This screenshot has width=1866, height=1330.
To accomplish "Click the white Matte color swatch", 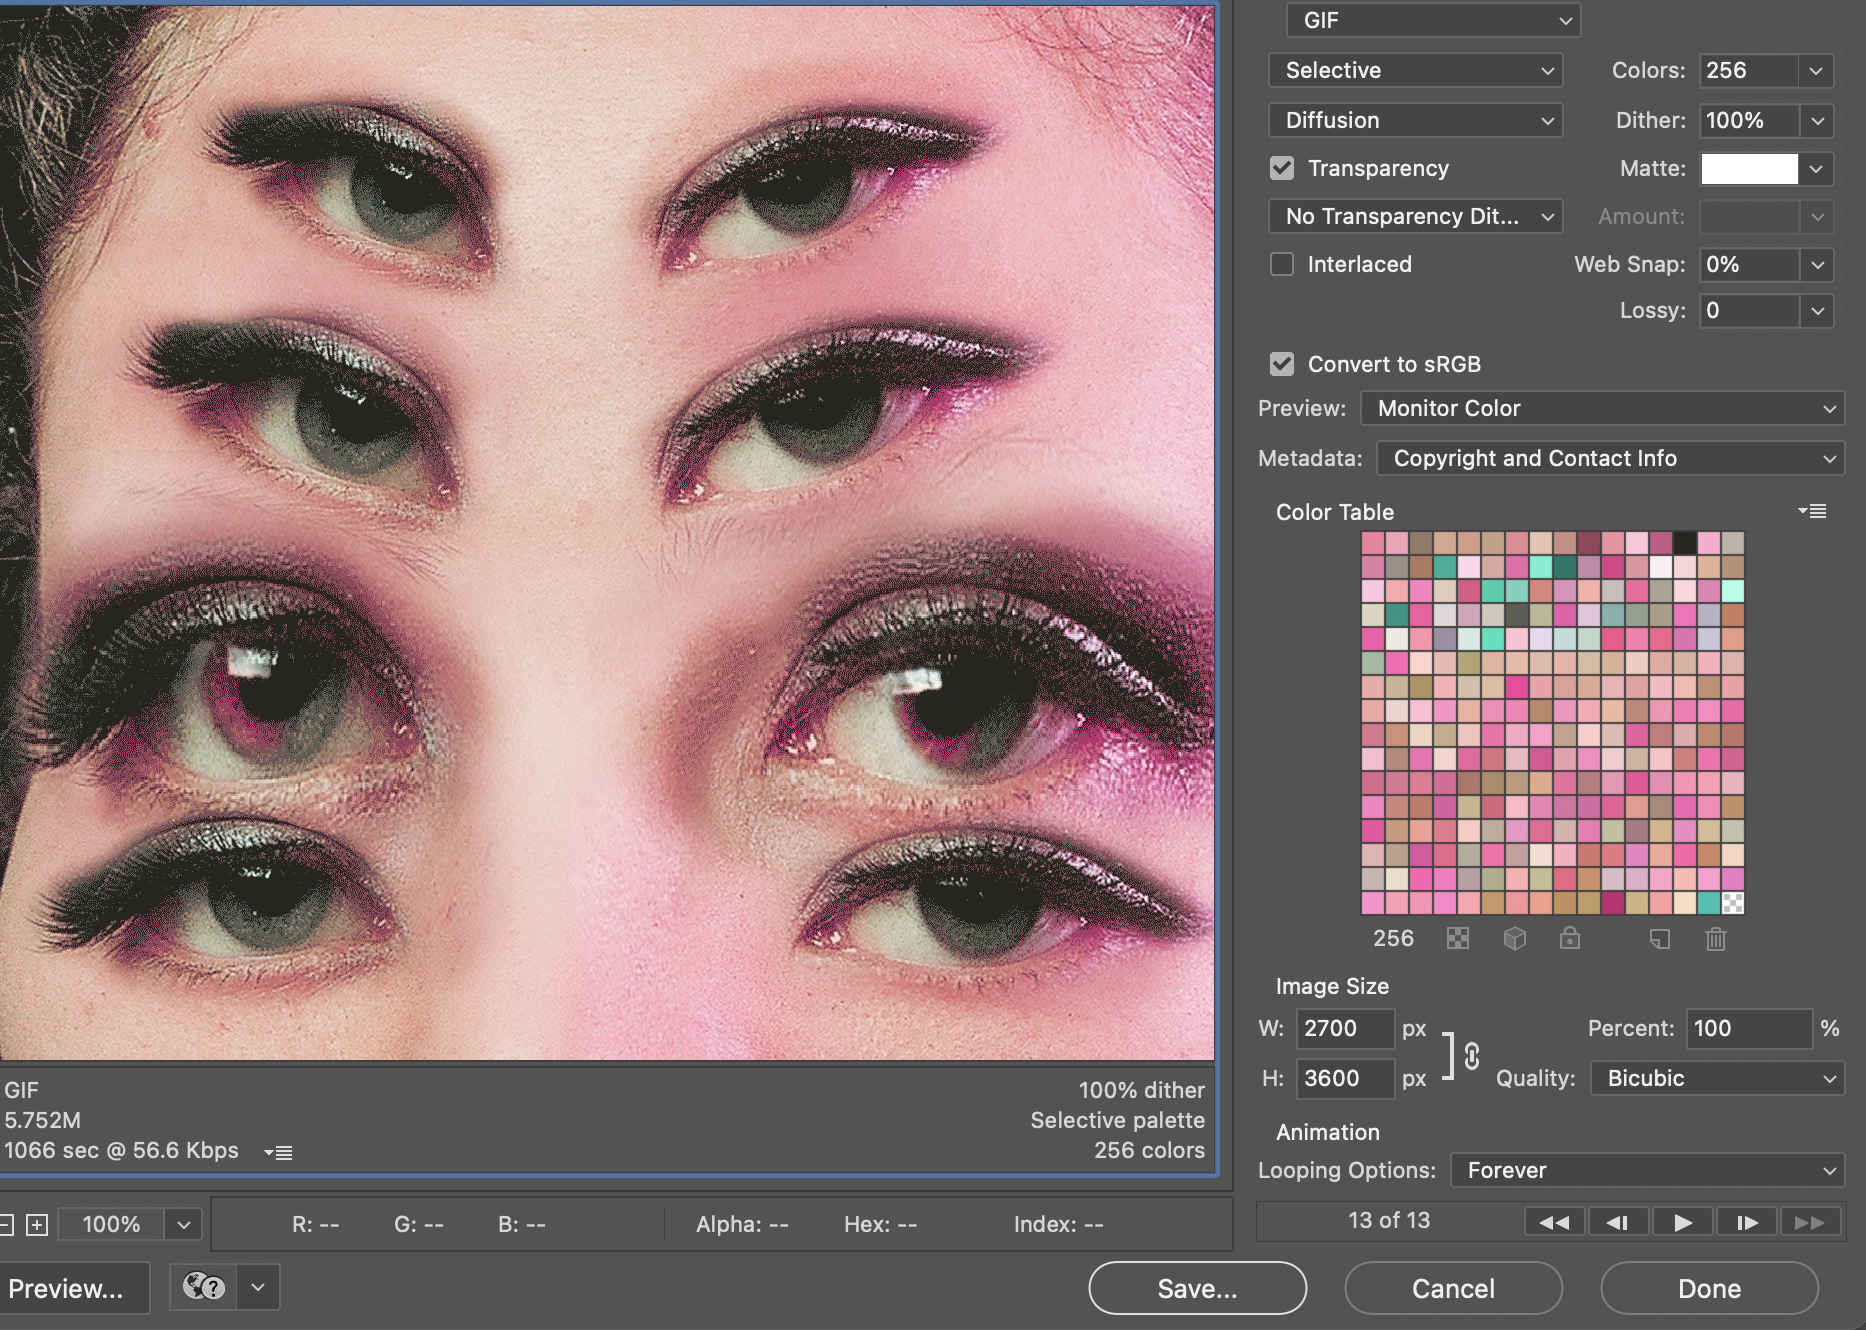I will click(1749, 168).
